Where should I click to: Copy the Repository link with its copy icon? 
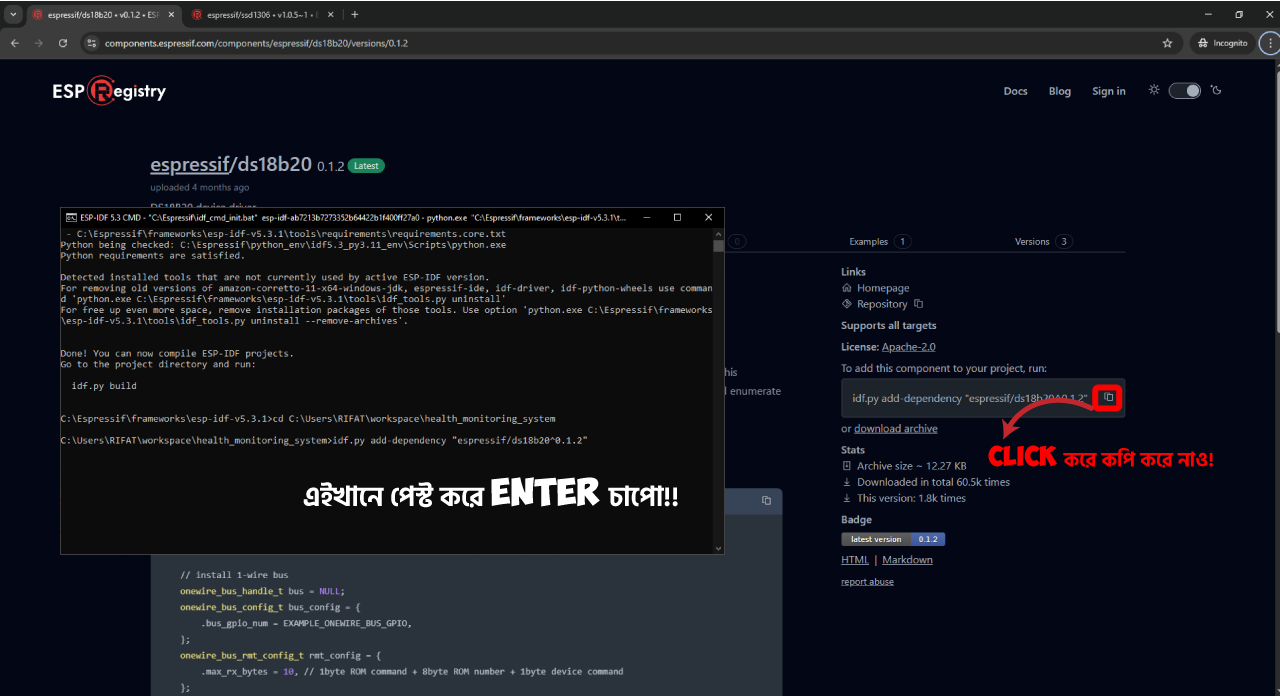pyautogui.click(x=918, y=304)
